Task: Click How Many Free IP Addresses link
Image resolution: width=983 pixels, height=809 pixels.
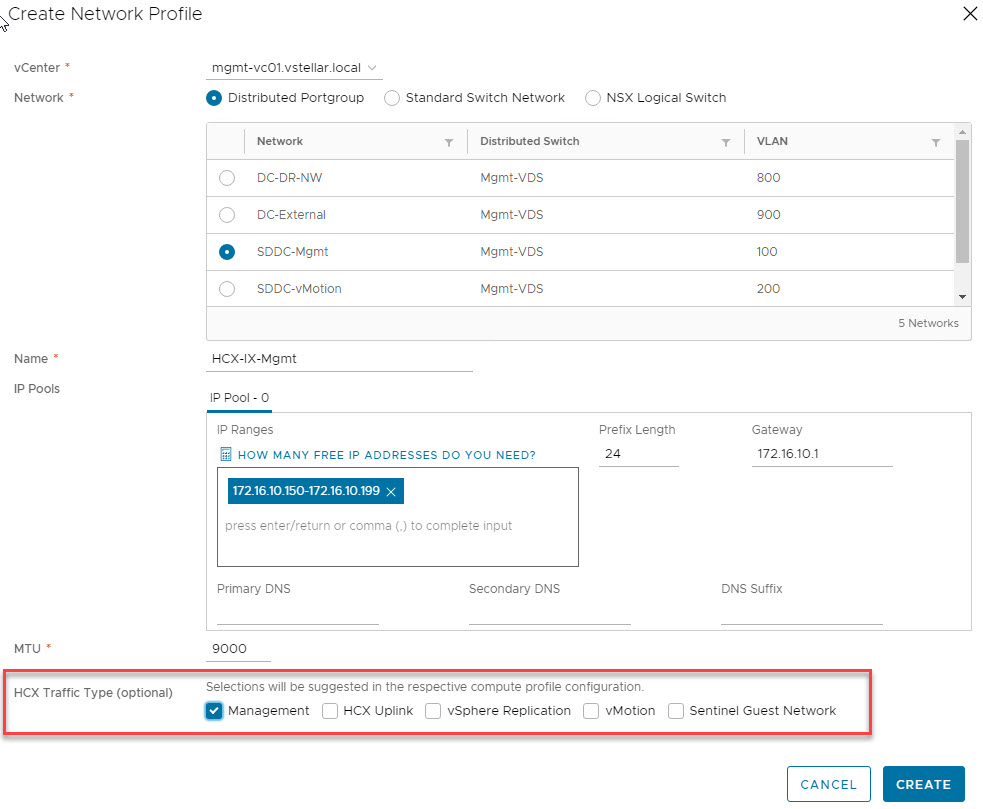Action: (386, 455)
